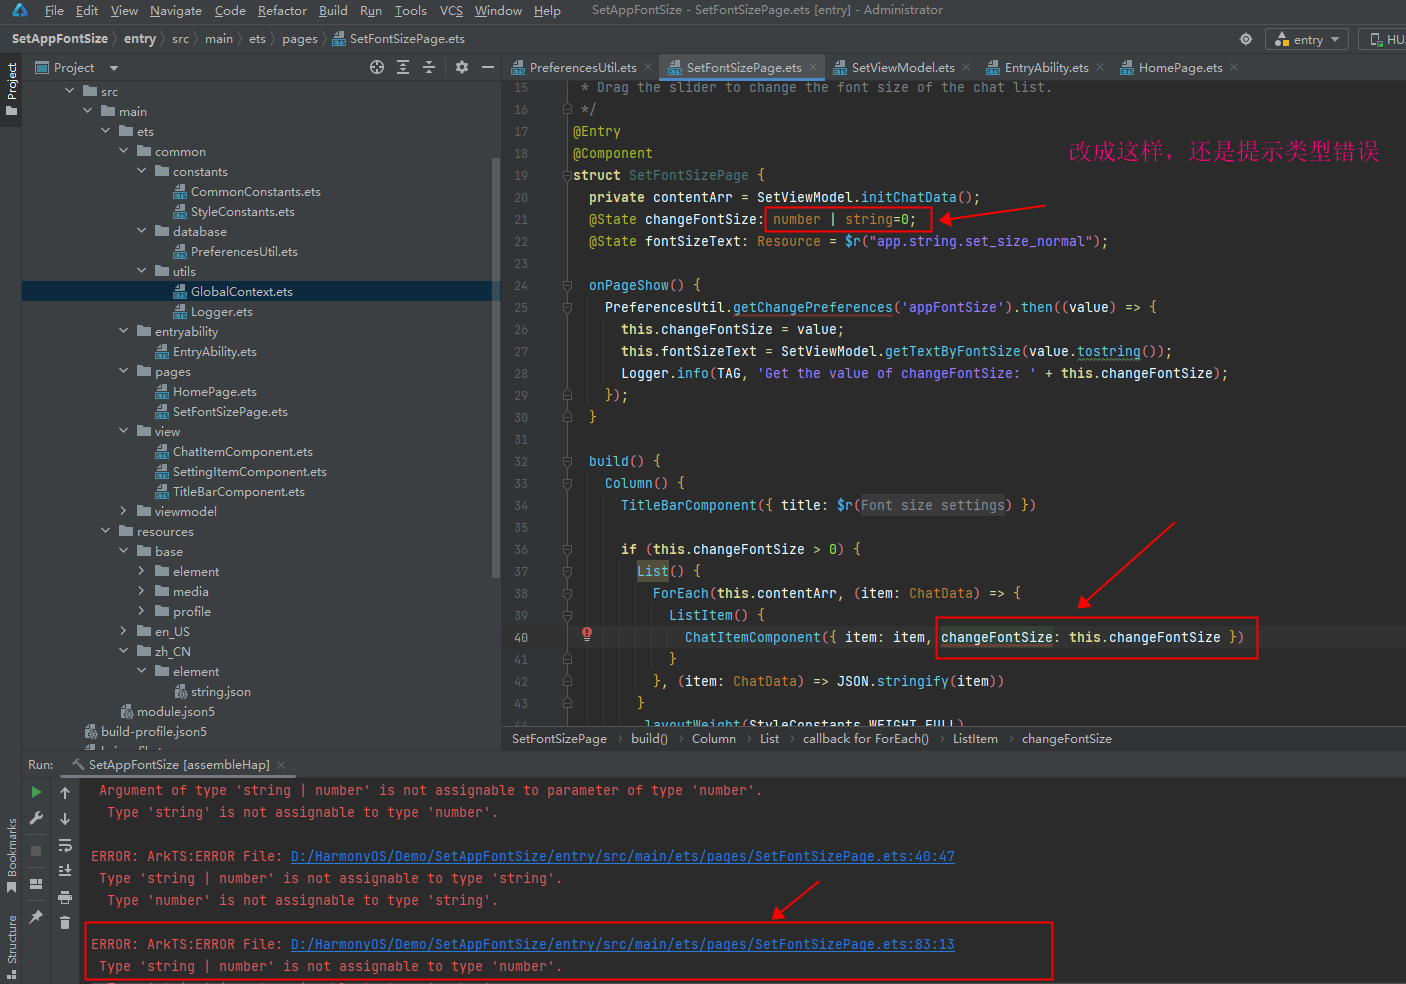The width and height of the screenshot is (1406, 984).
Task: Open the Project view dropdown arrow
Action: (114, 68)
